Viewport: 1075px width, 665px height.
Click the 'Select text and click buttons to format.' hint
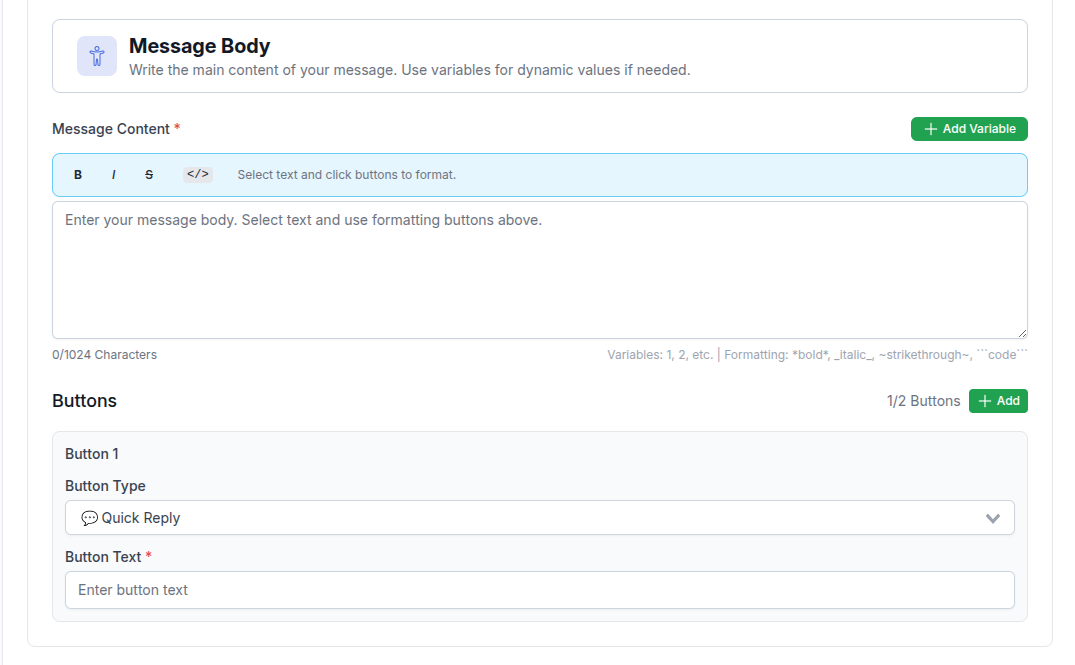346,175
